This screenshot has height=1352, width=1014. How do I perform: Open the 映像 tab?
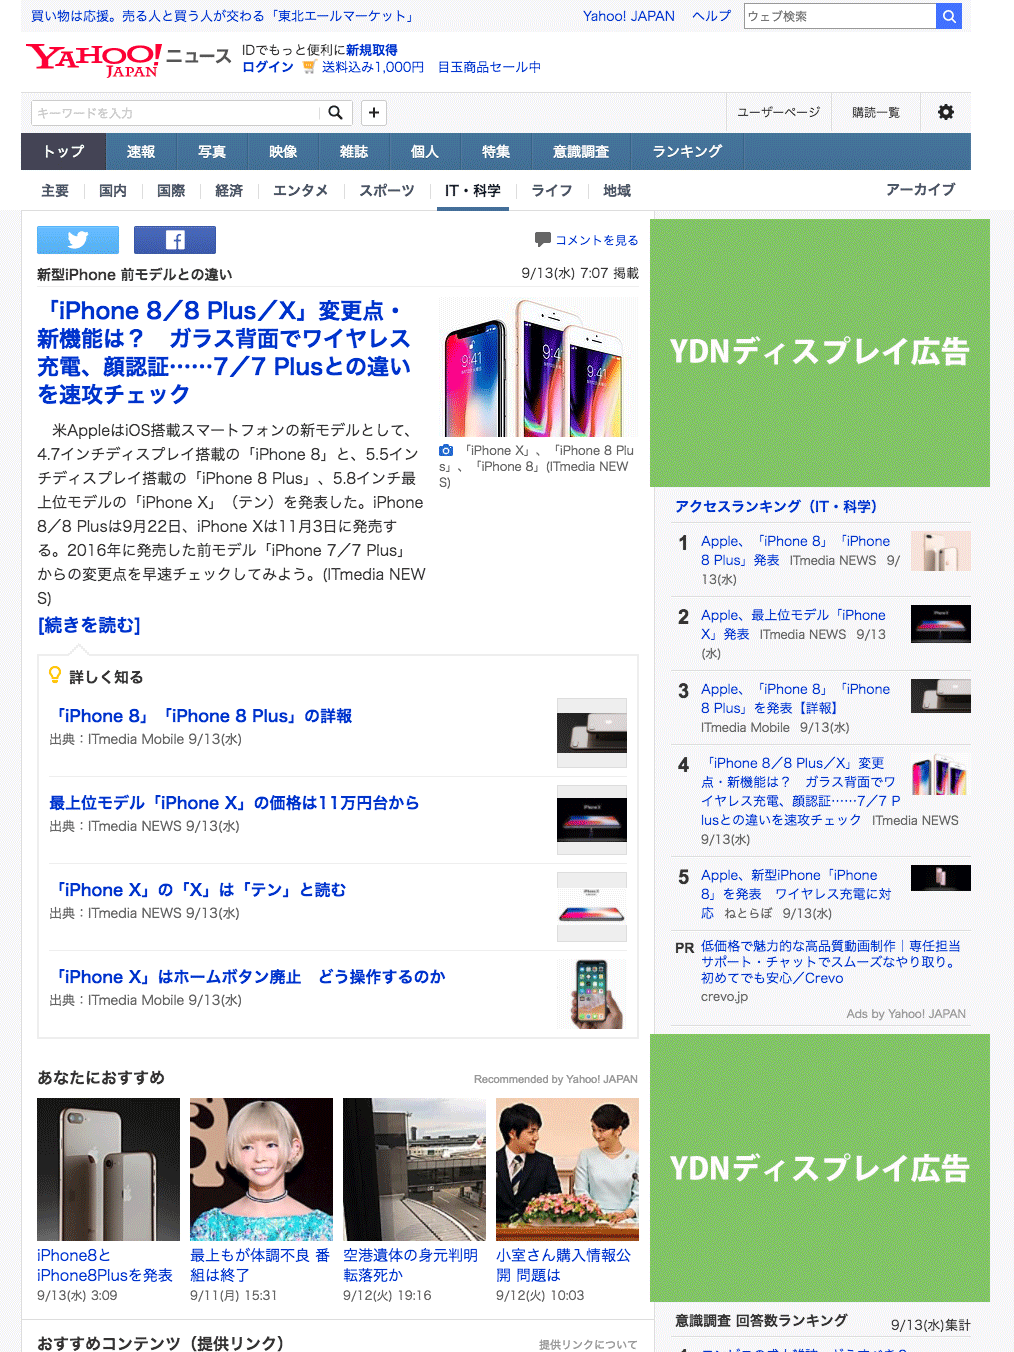[283, 151]
